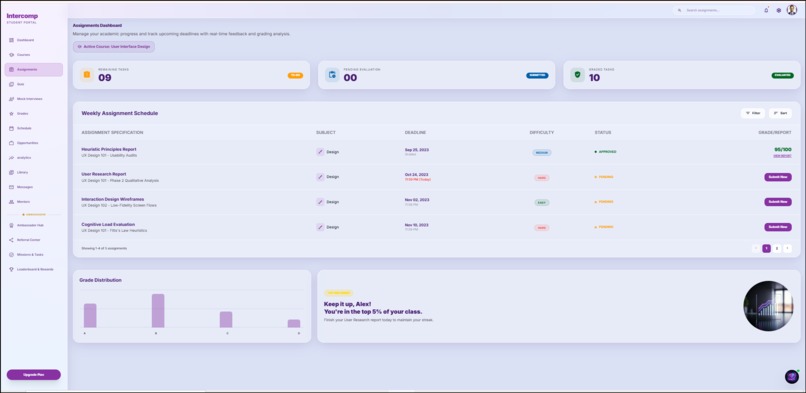
Task: Submit Cognitive Load Evaluation now
Action: pos(778,227)
